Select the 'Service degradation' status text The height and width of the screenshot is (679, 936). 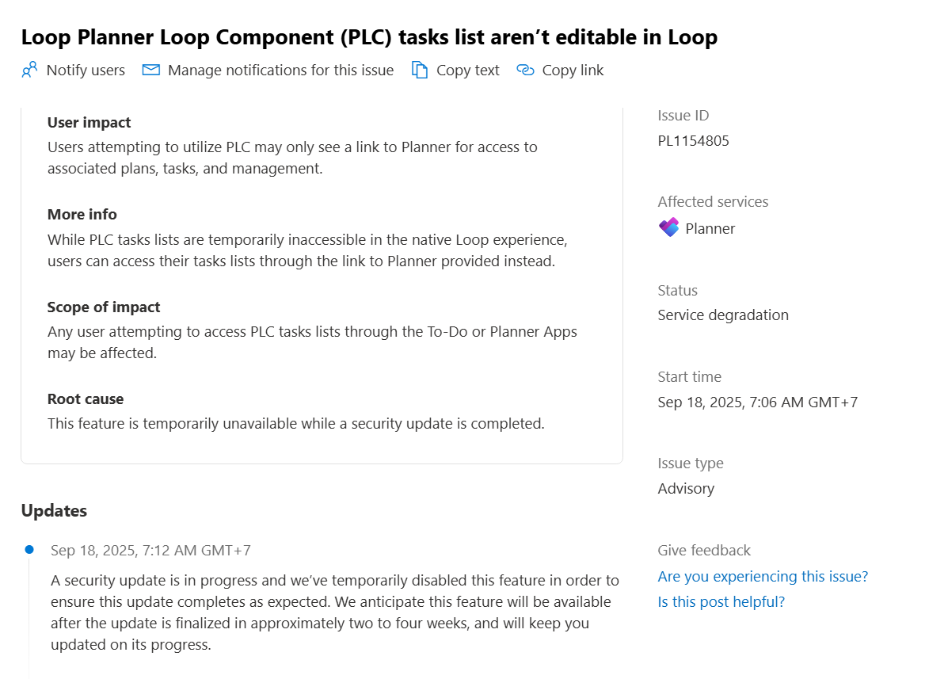tap(723, 315)
